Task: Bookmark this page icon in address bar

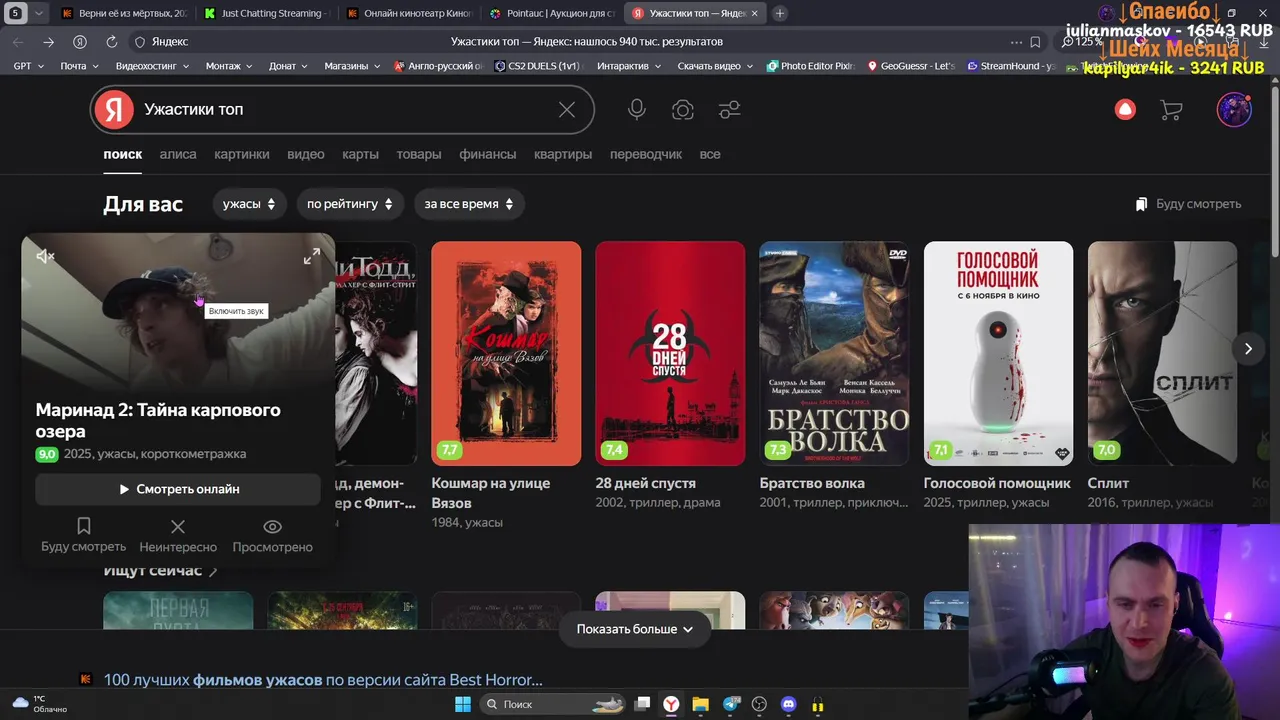Action: point(1035,42)
